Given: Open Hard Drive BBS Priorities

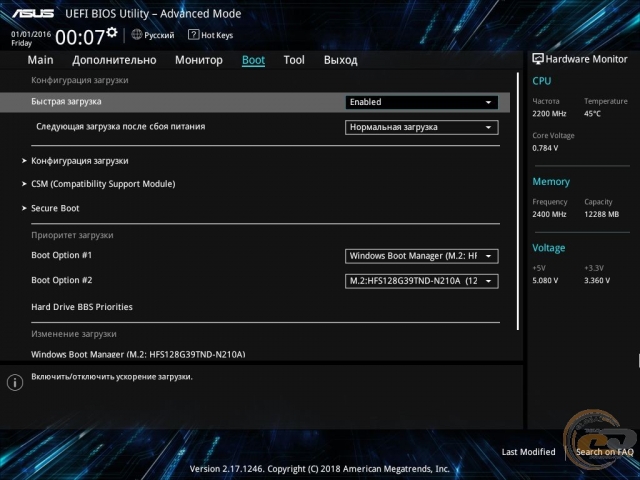Looking at the screenshot, I should click(x=82, y=307).
